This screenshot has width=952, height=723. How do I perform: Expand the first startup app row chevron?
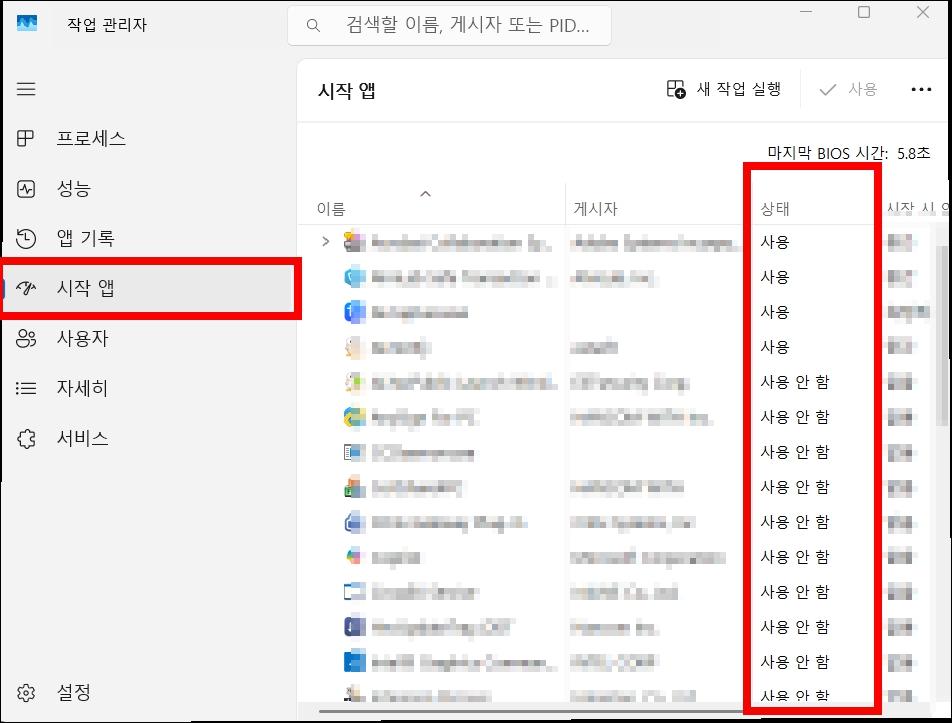(325, 242)
